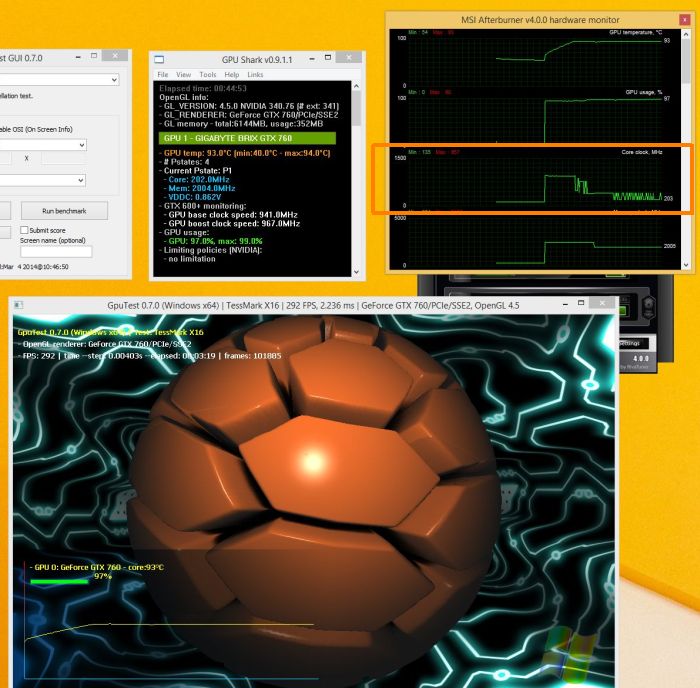Screen dimensions: 700x688
Task: Open the Tools menu in GPU Shark
Action: pyautogui.click(x=208, y=75)
